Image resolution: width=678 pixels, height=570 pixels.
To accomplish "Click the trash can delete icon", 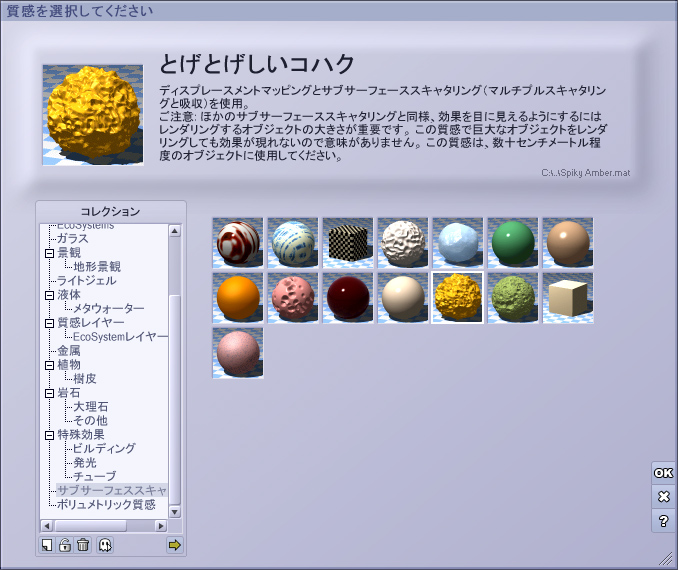I will [83, 545].
